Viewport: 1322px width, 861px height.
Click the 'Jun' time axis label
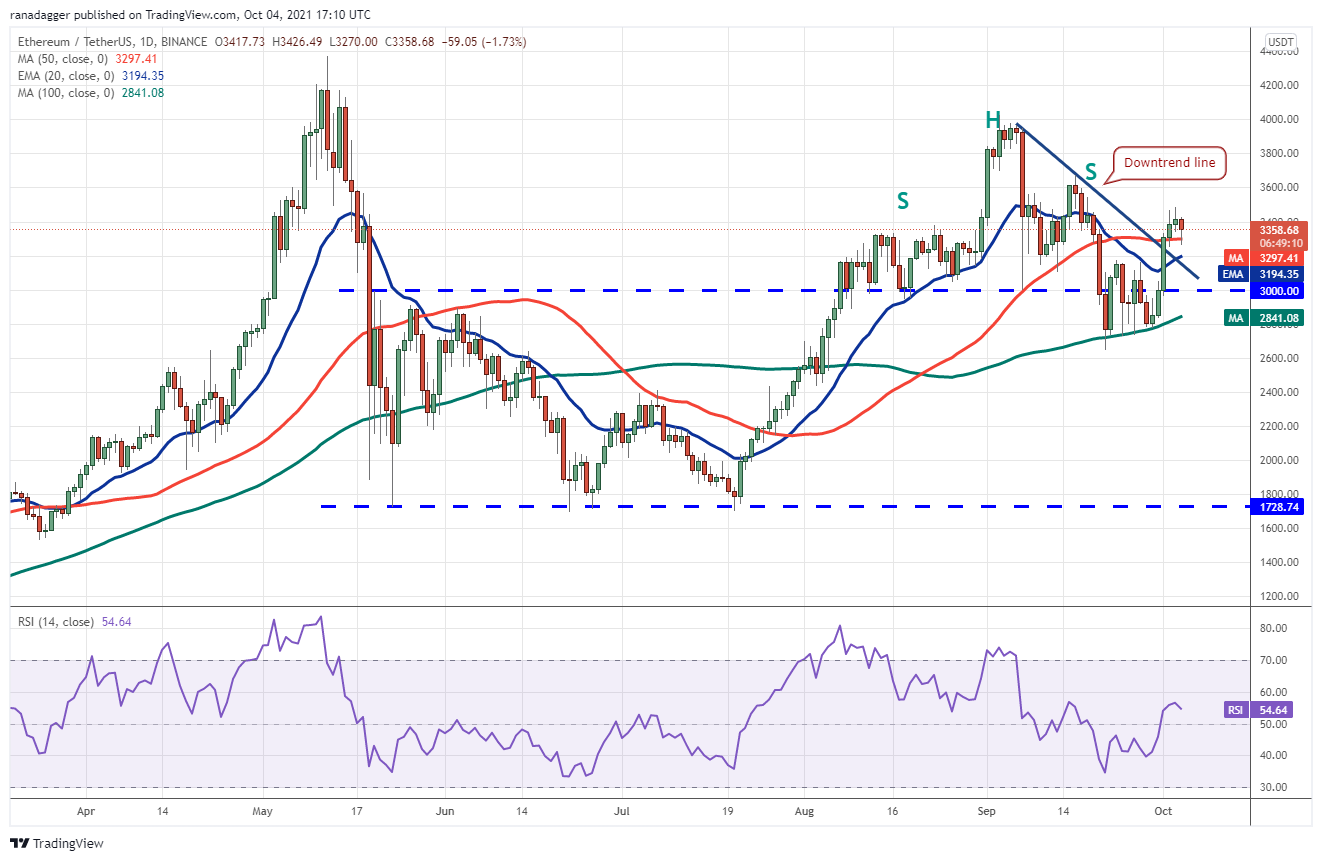tap(446, 812)
